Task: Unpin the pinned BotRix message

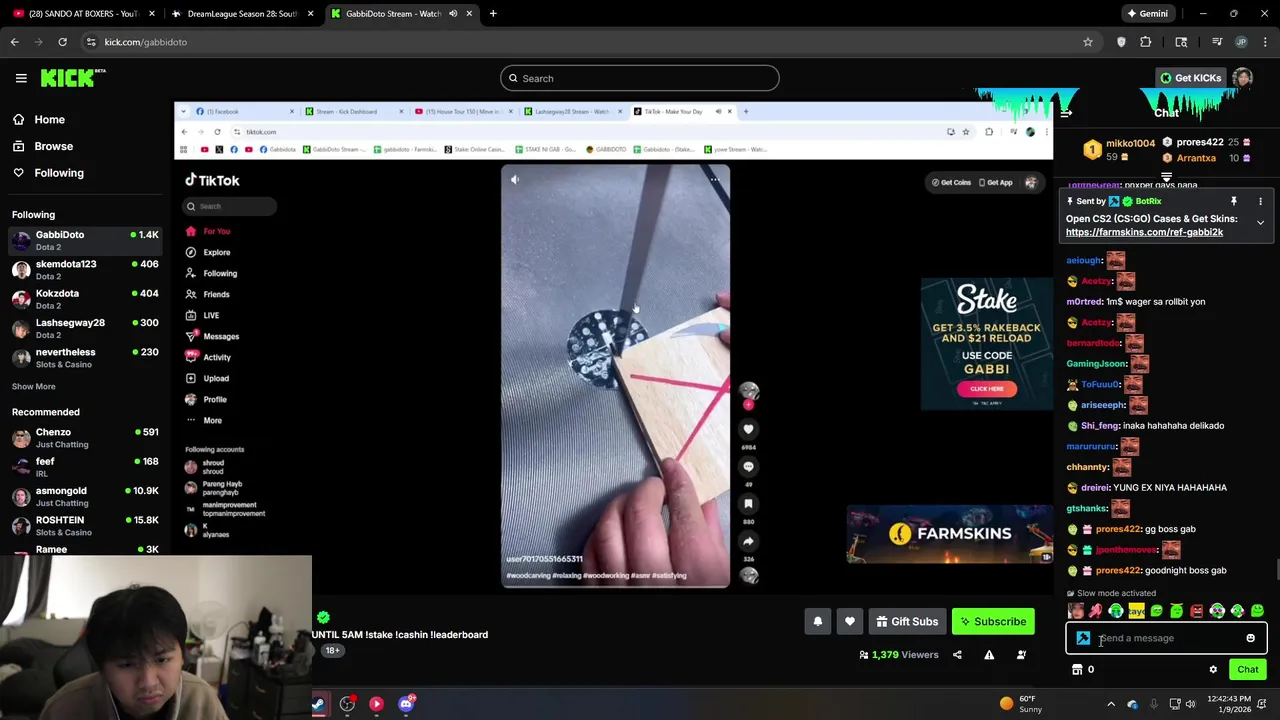Action: point(1234,201)
